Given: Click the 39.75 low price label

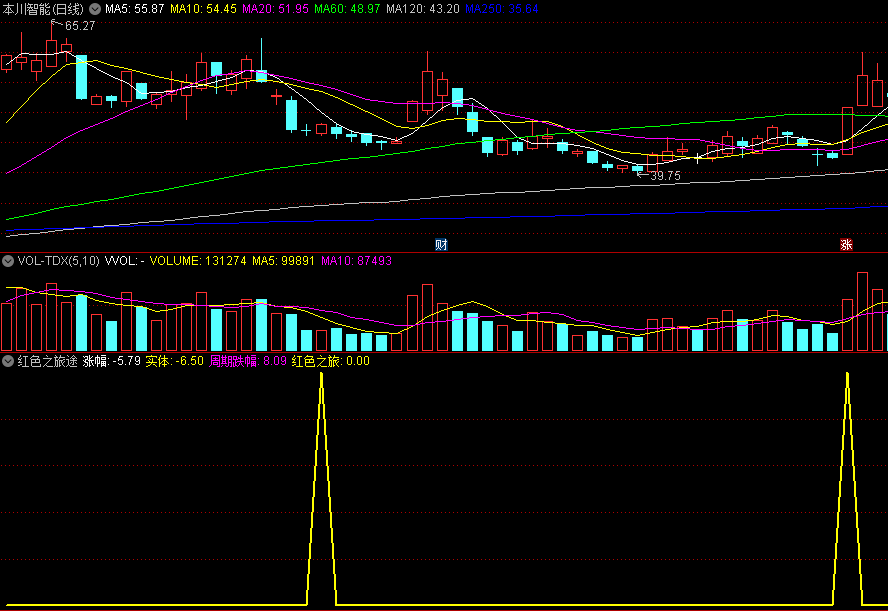Looking at the screenshot, I should 665,176.
